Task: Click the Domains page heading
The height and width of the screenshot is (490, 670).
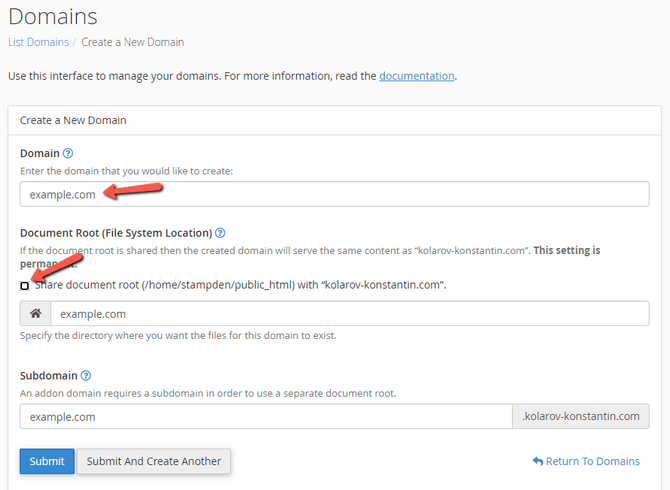Action: tap(52, 16)
